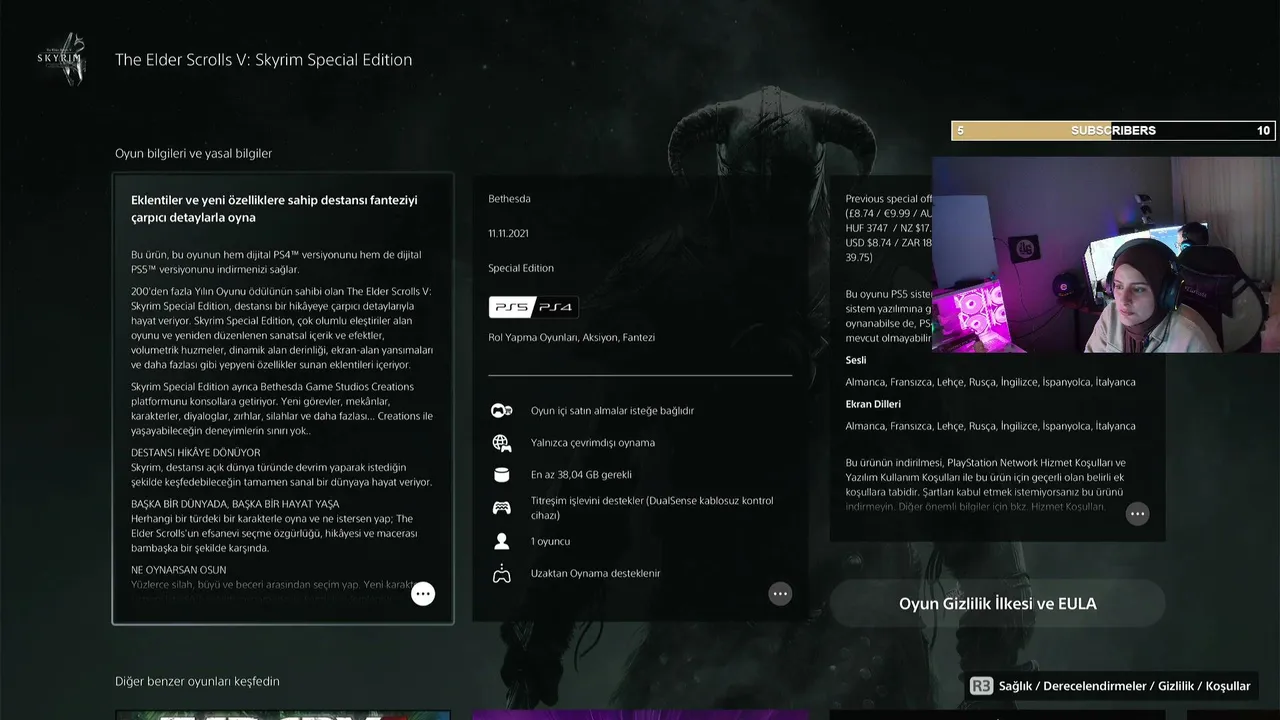The image size is (1280, 720).
Task: Click the Ekran Dilleri heading
Action: [x=873, y=404]
